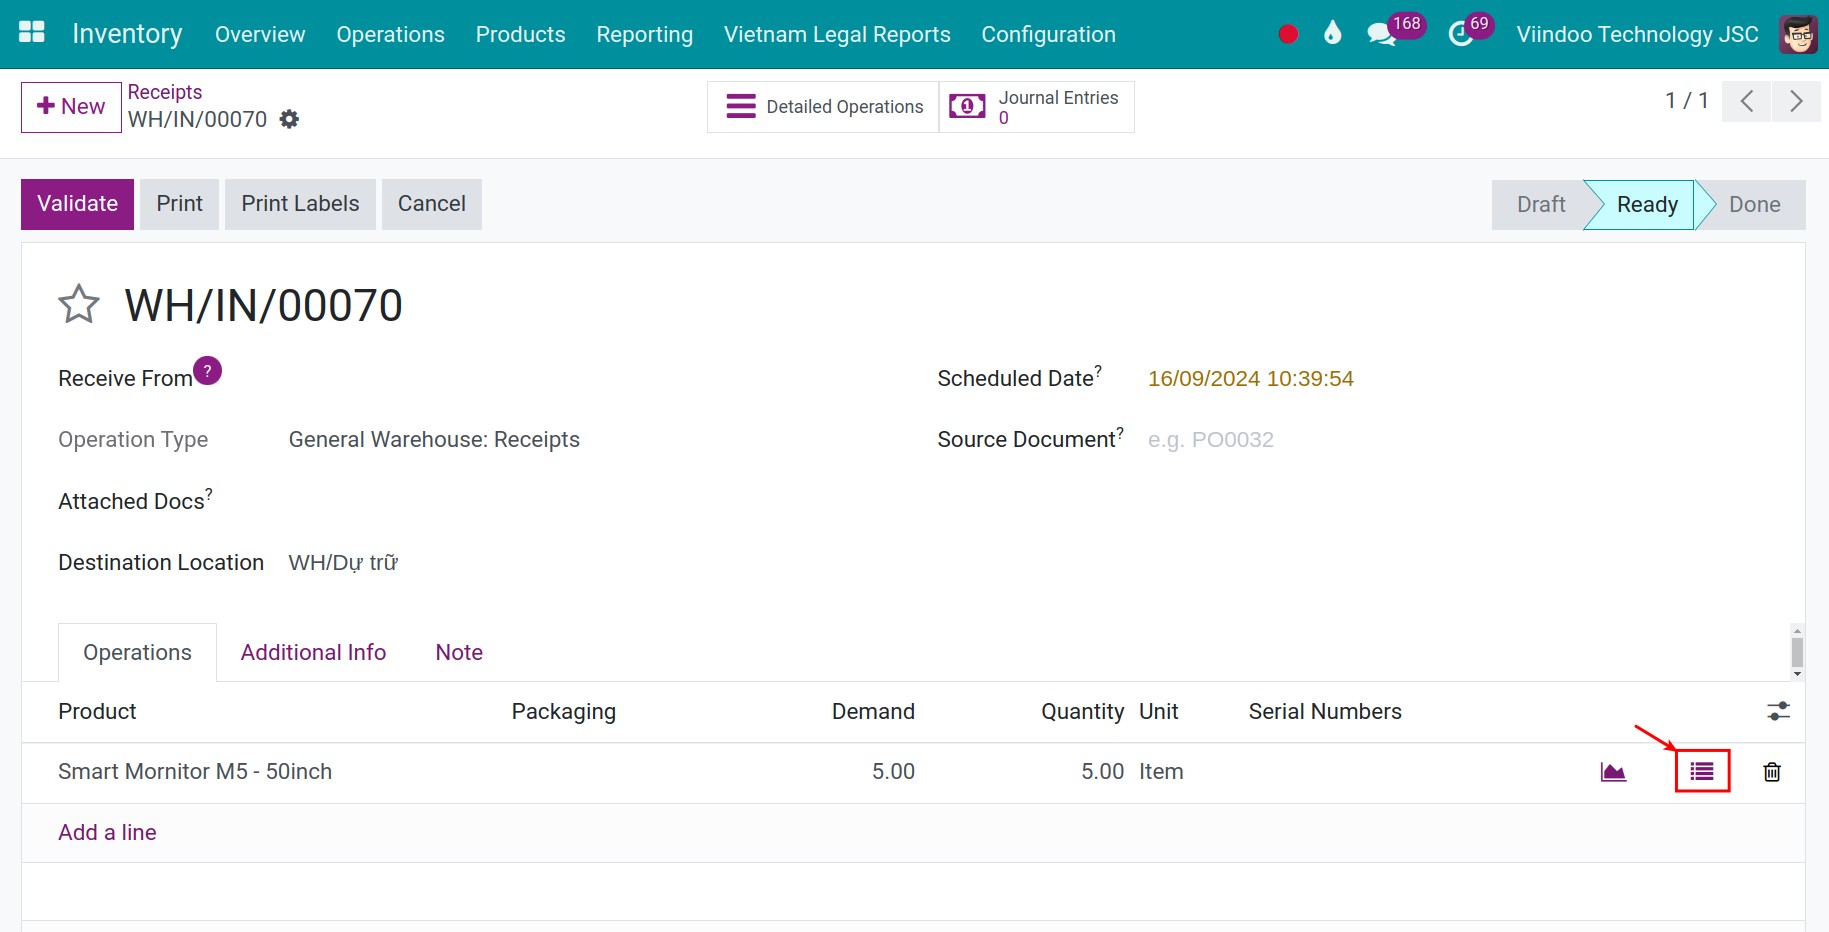Go back via Receipts breadcrumb
This screenshot has width=1829, height=932.
[165, 92]
